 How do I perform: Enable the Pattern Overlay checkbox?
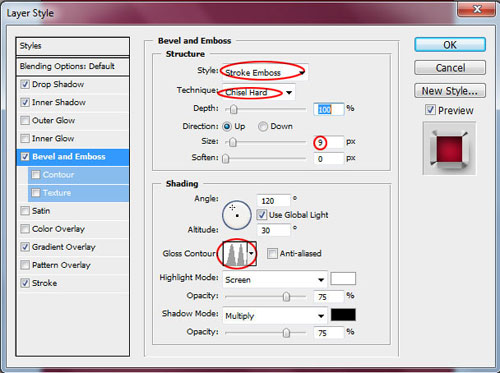pos(25,265)
